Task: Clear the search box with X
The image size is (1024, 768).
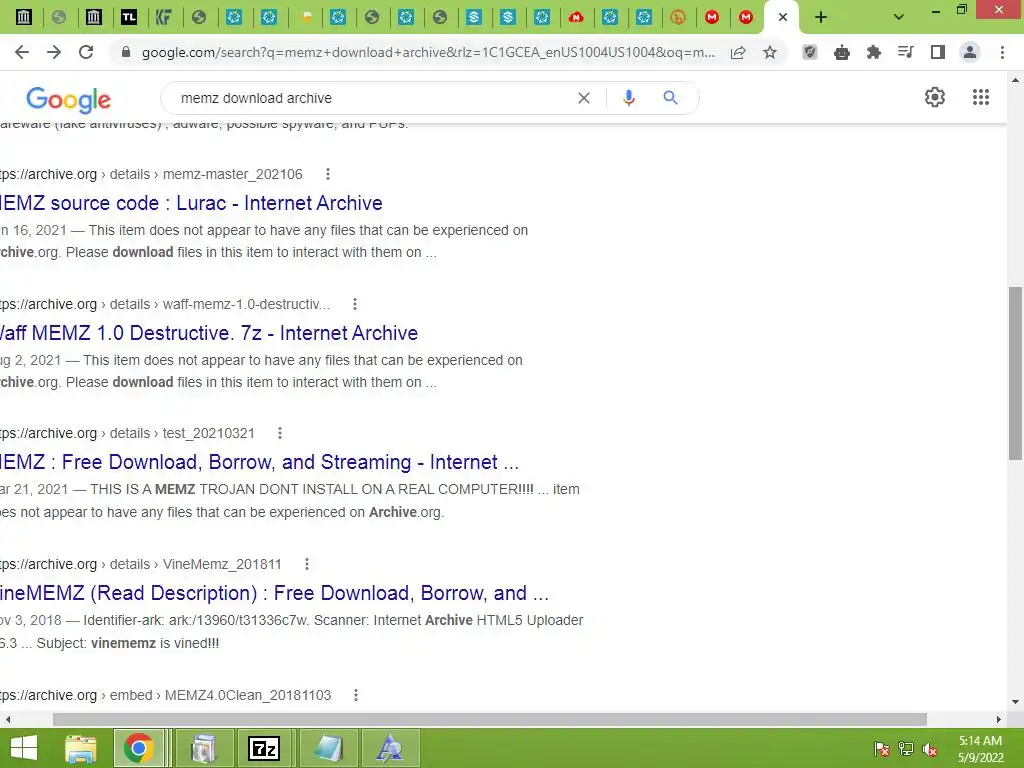Action: click(x=584, y=98)
